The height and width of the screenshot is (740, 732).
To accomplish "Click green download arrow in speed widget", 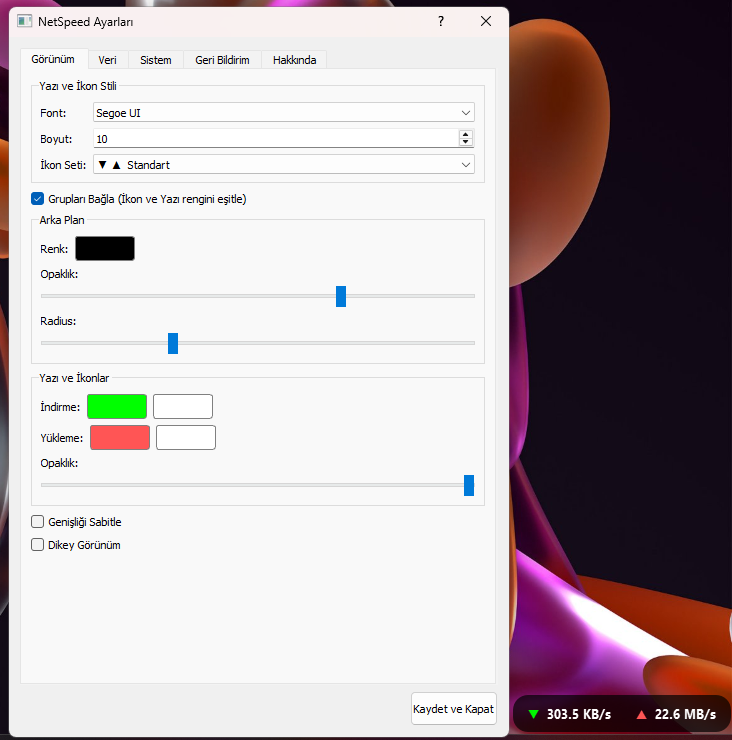I will pyautogui.click(x=534, y=714).
